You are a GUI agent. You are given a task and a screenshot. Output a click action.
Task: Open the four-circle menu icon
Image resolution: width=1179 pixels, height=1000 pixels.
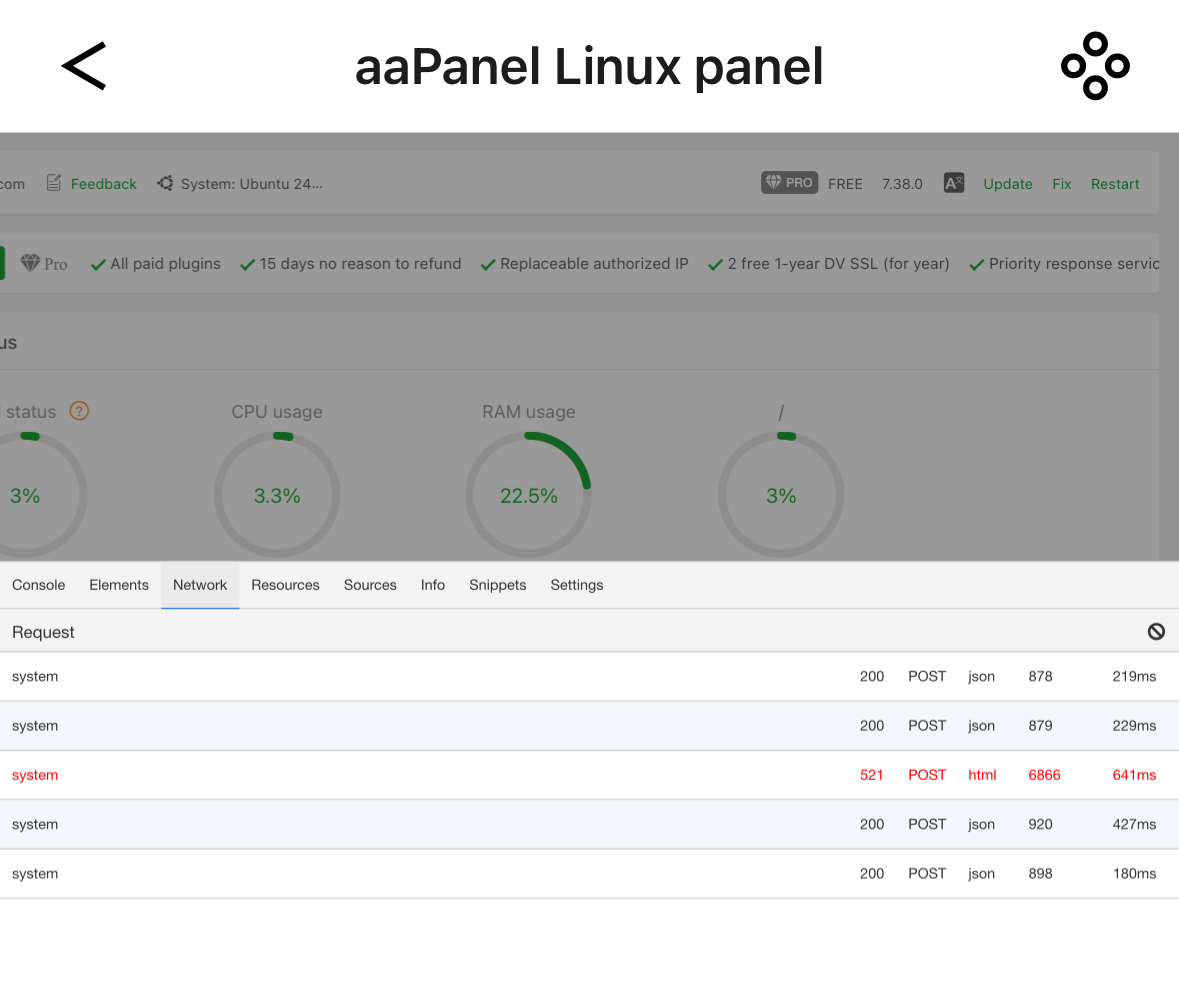pos(1095,66)
